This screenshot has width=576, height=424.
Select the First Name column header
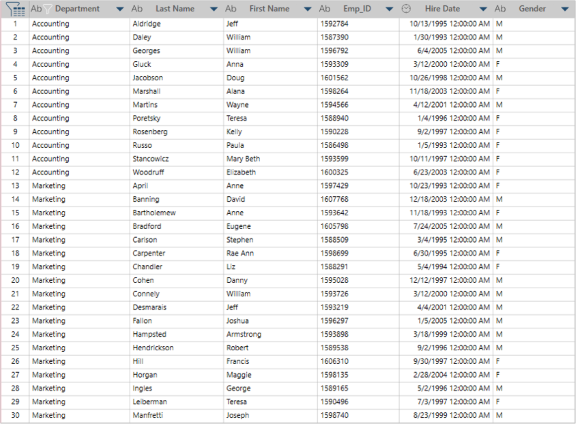(x=269, y=8)
